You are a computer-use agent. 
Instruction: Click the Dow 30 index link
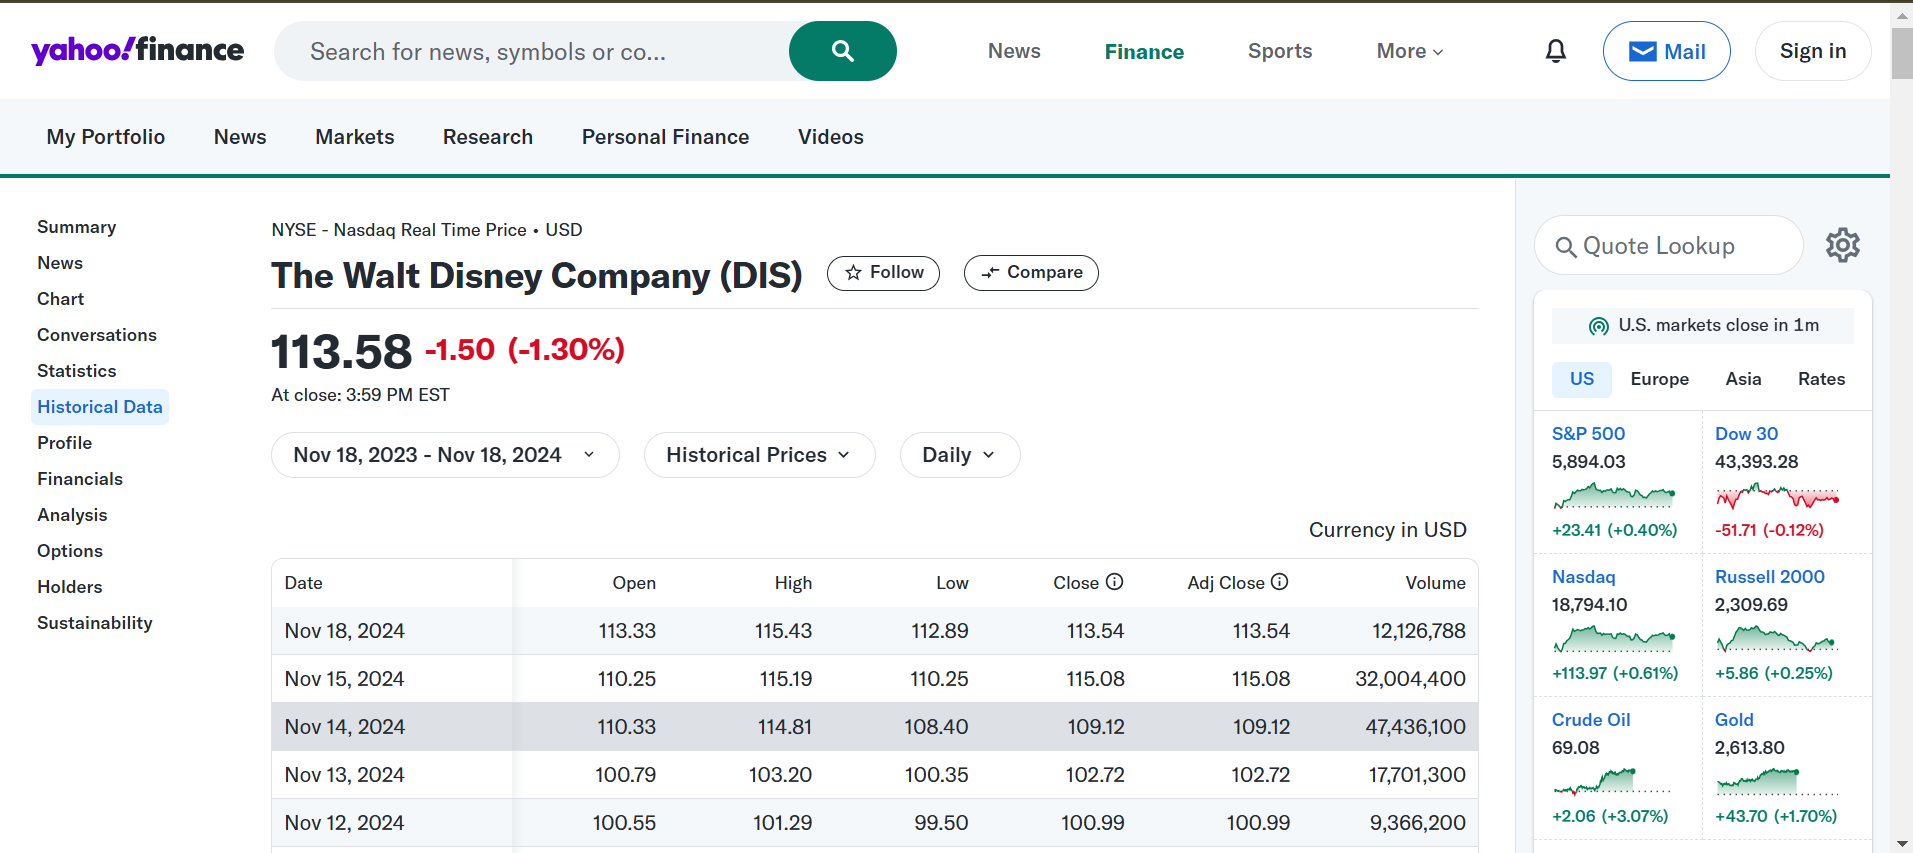1746,433
